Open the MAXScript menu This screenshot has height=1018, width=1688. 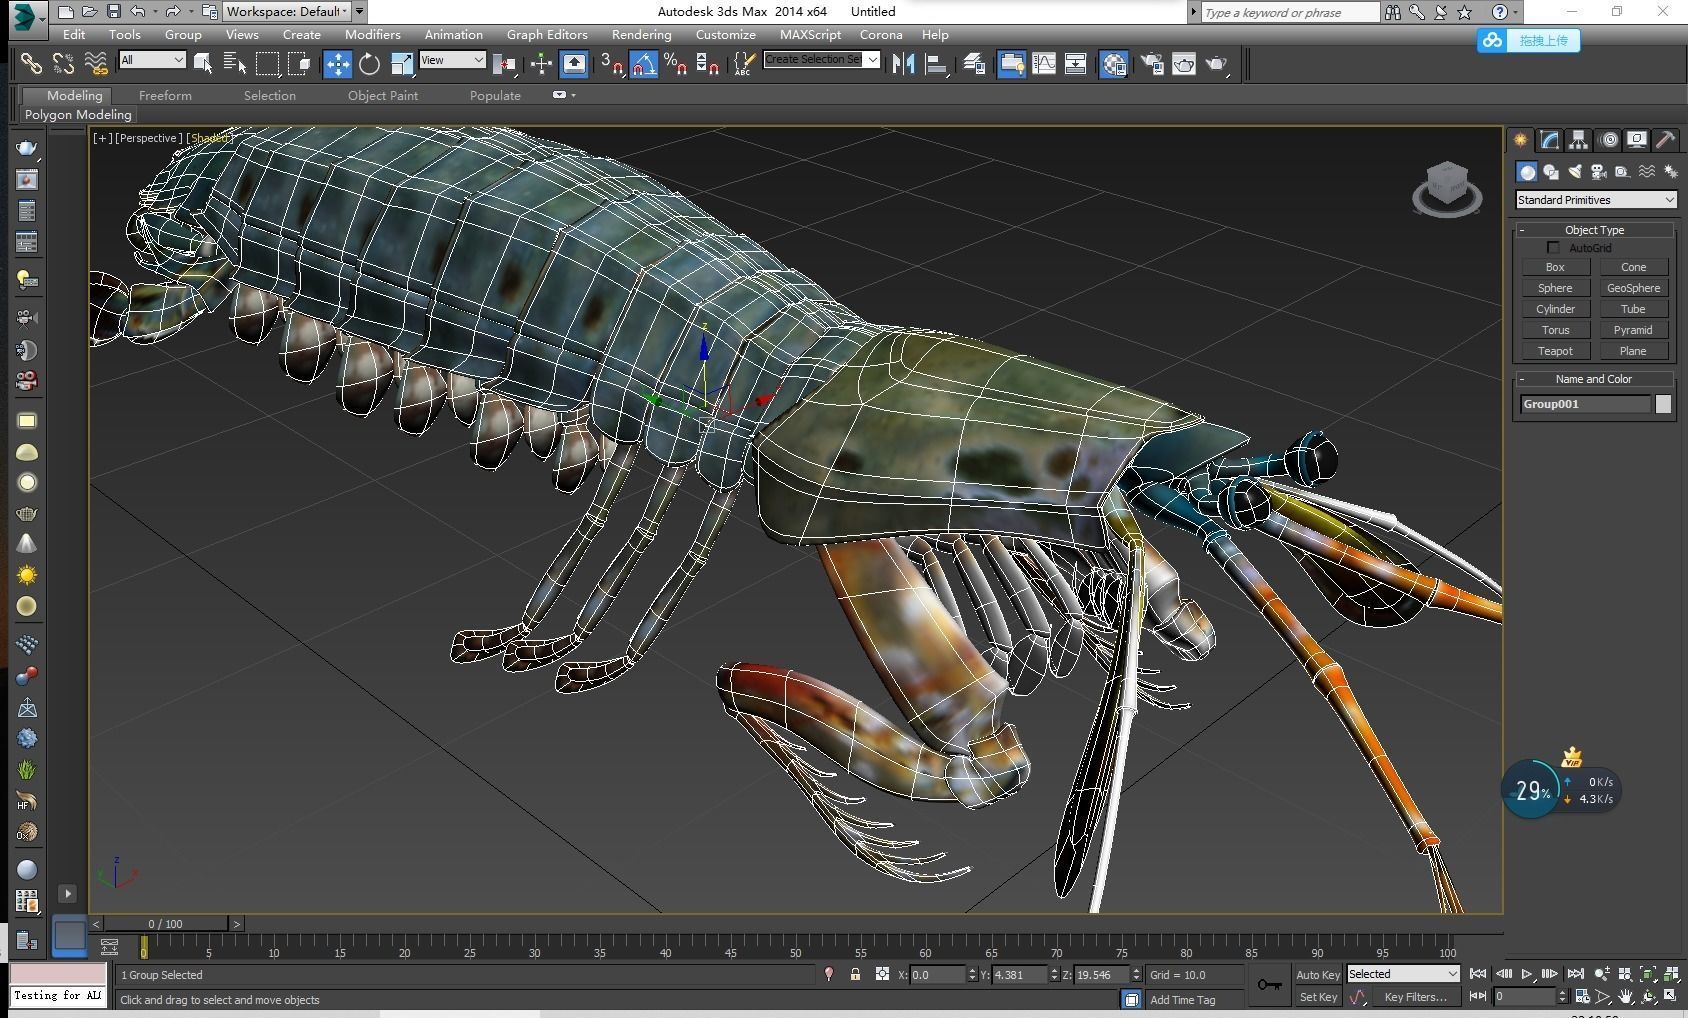pyautogui.click(x=810, y=34)
